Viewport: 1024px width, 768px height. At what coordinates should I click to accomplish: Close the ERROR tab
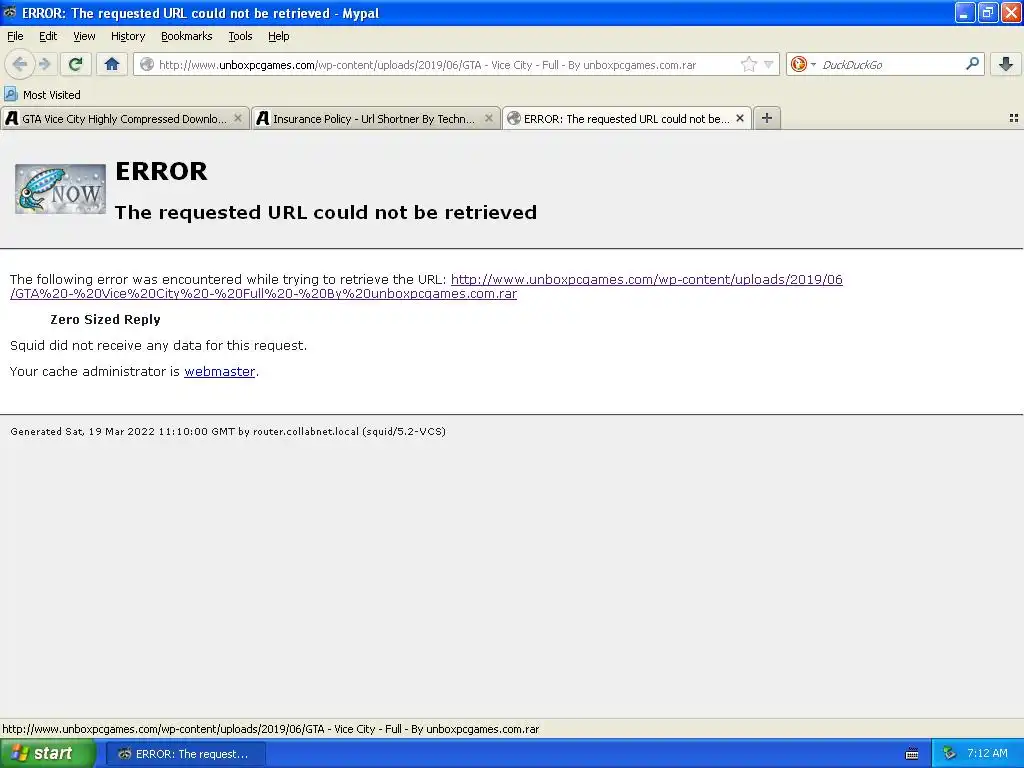(x=740, y=118)
